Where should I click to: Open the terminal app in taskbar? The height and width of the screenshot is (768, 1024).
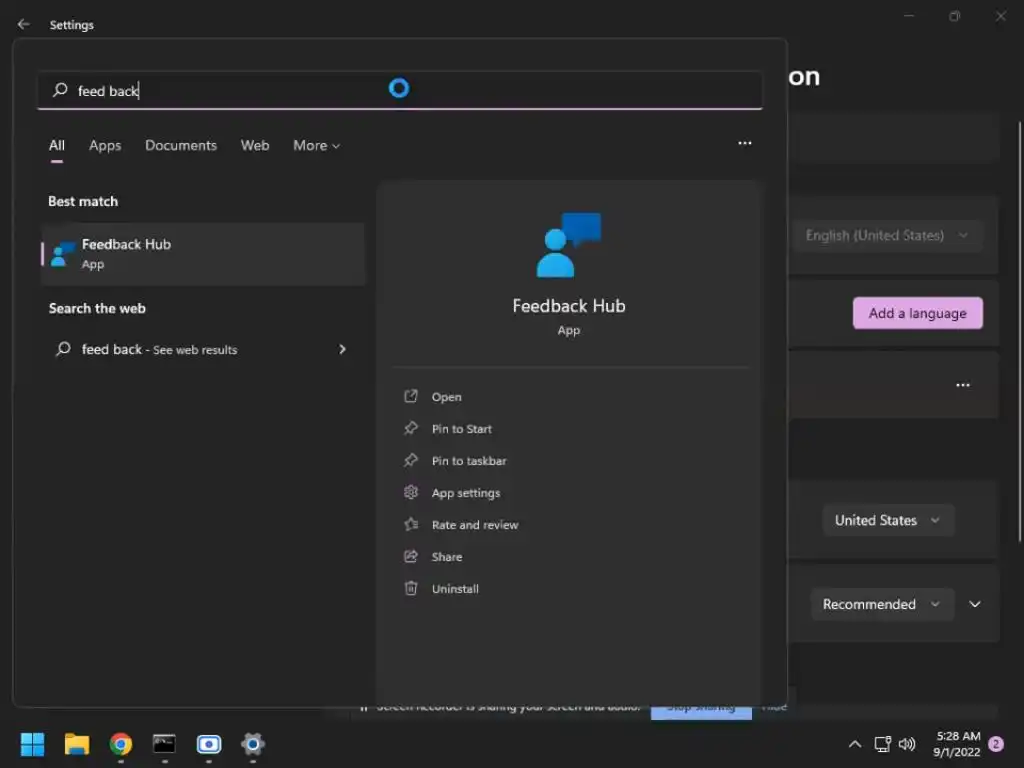point(165,744)
